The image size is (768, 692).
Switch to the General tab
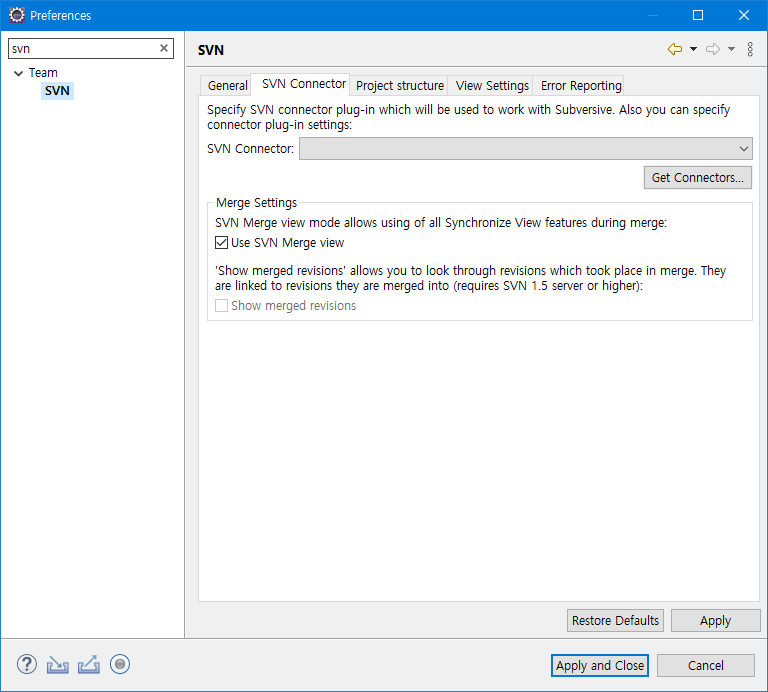(227, 86)
